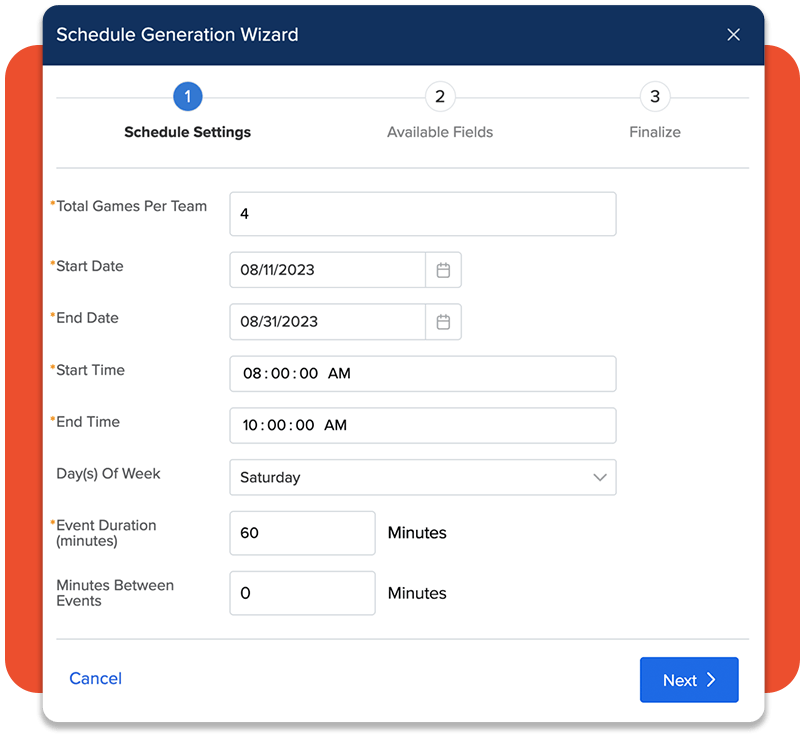Click inside the Start Time field
Screen dimensions: 800x741
point(422,373)
